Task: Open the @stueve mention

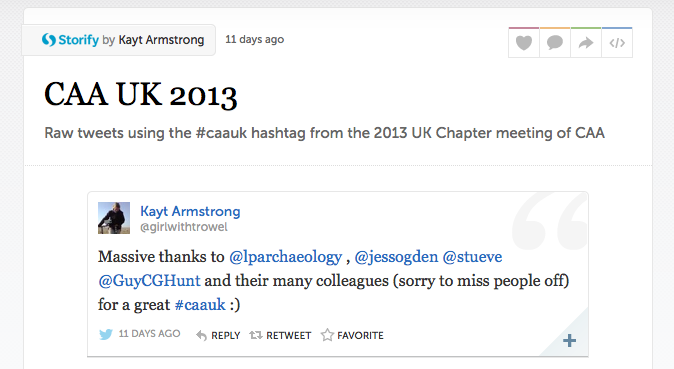Action: pyautogui.click(x=472, y=257)
